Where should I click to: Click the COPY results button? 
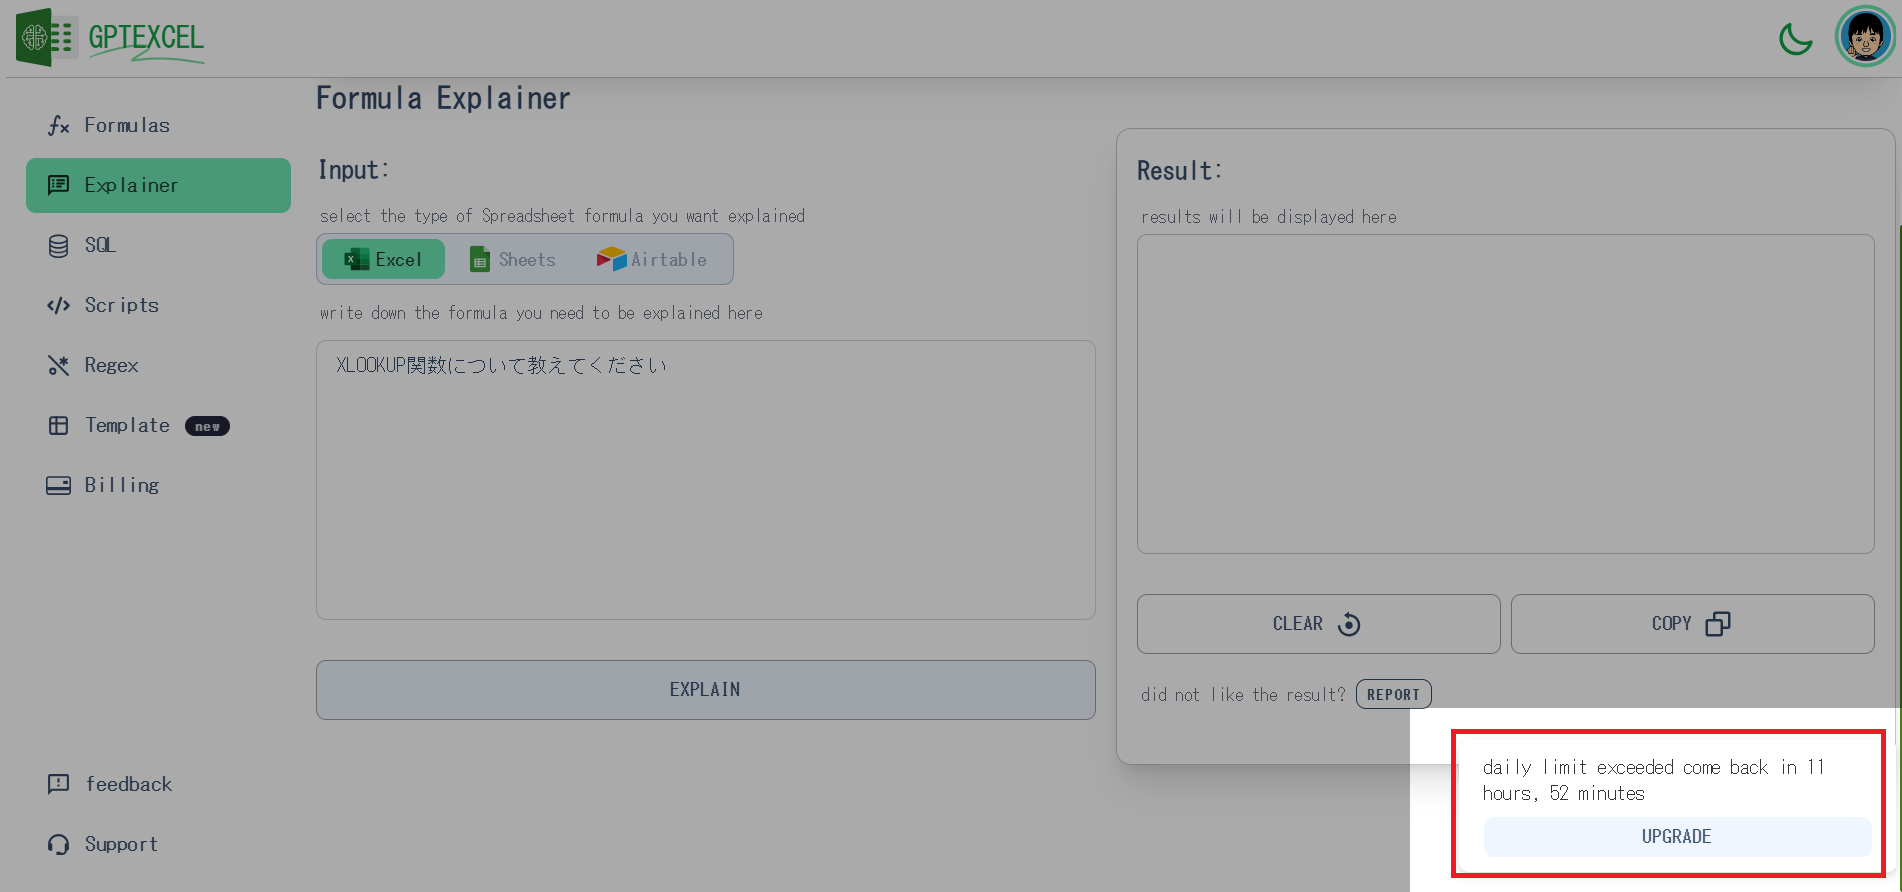coord(1692,624)
